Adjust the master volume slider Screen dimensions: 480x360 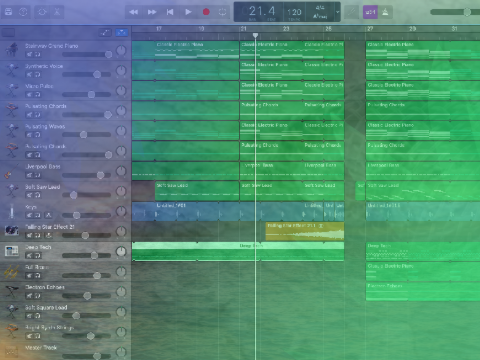[x=455, y=12]
